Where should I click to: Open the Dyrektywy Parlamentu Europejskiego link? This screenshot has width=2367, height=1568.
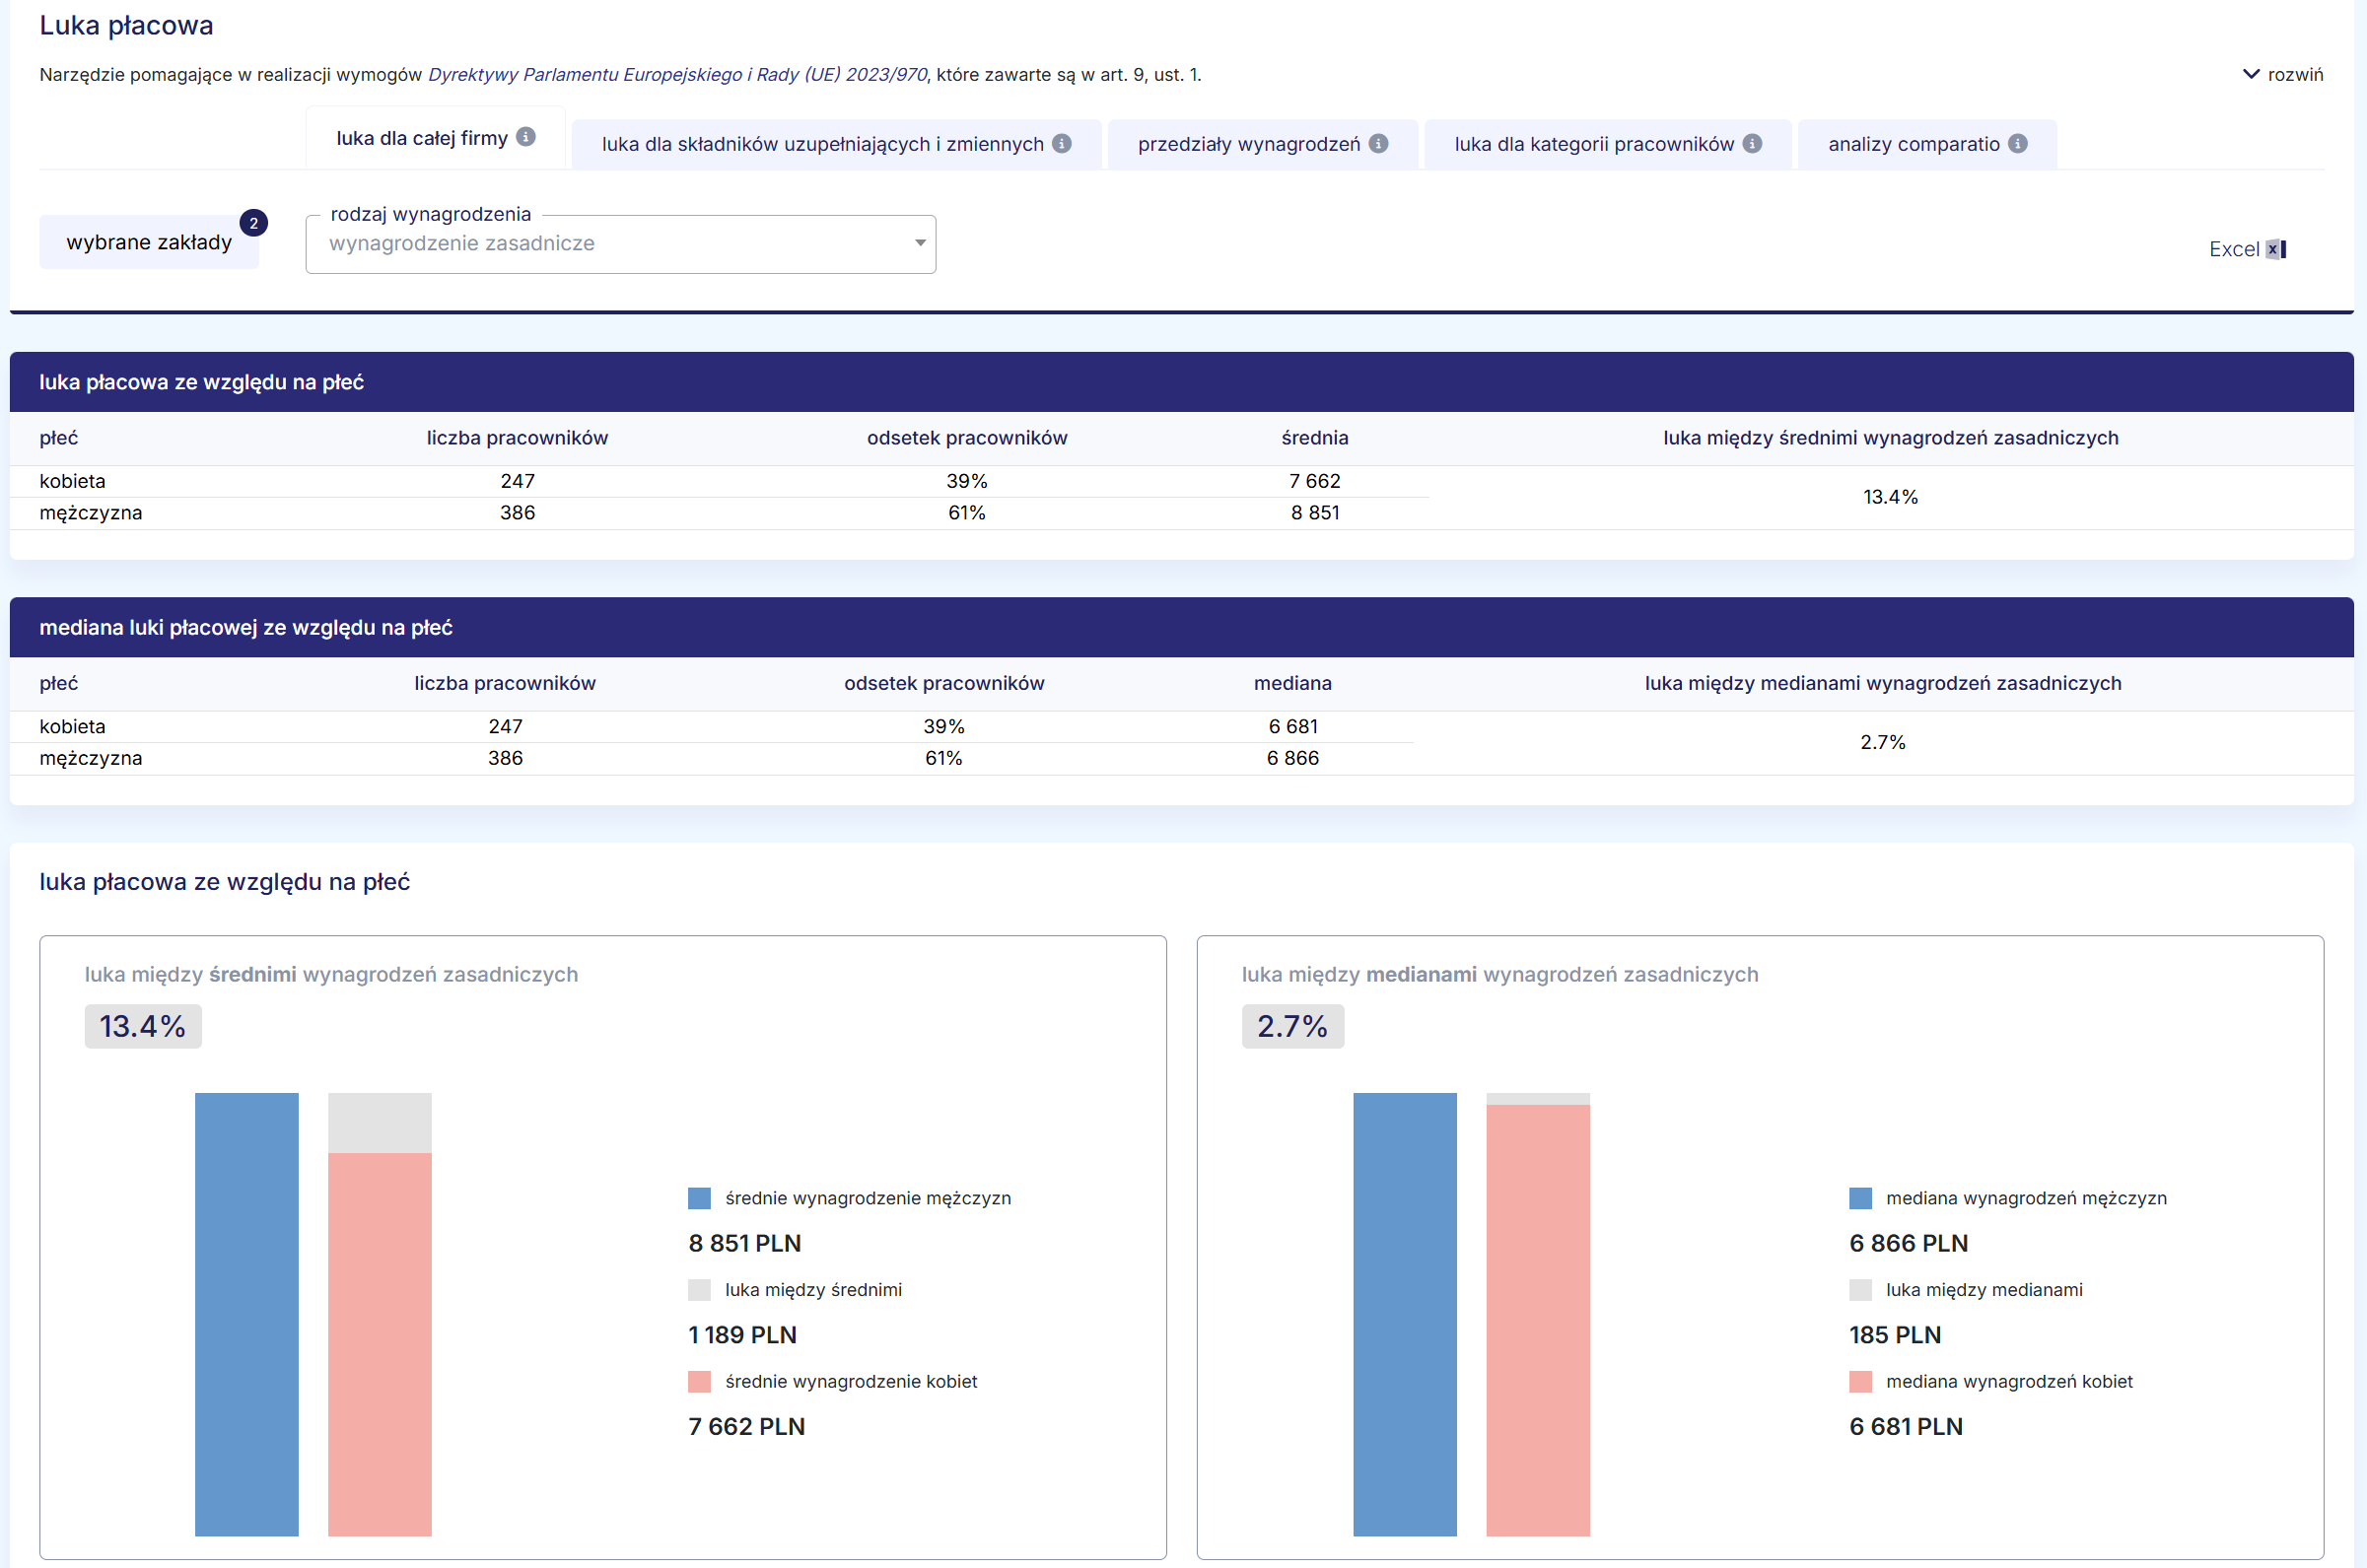pos(677,74)
